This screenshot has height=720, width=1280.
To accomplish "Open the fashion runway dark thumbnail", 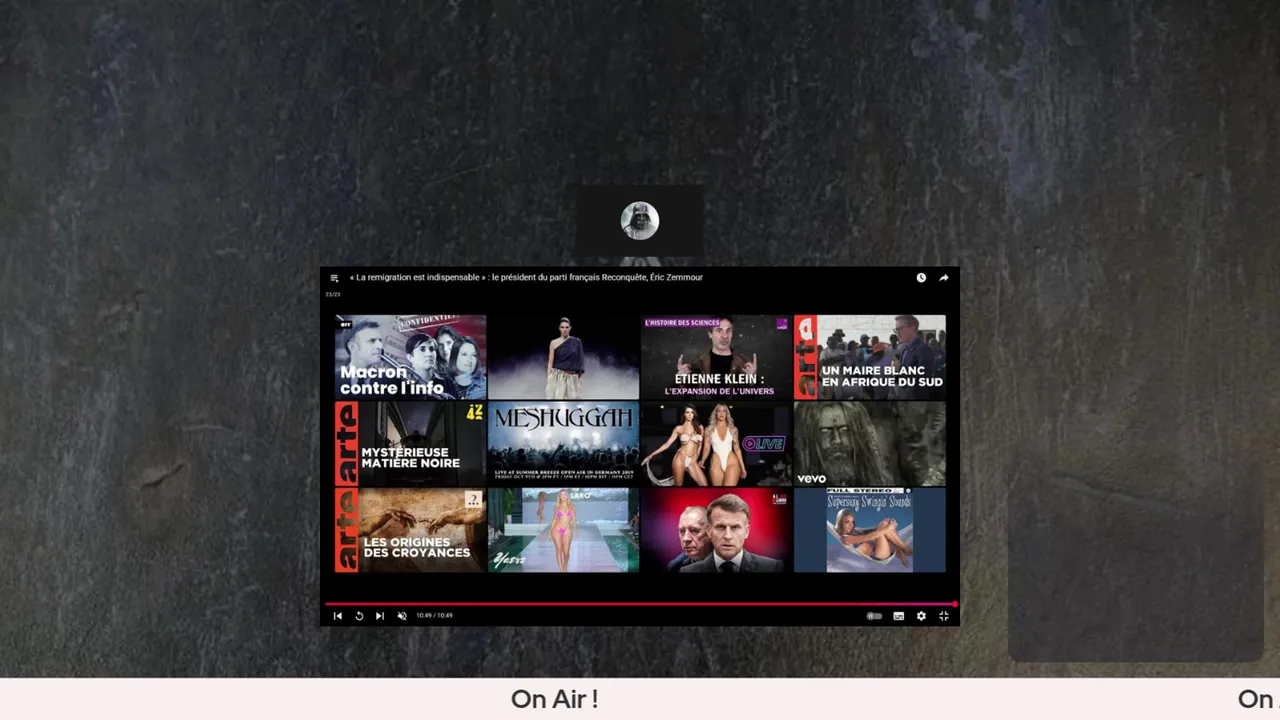I will coord(563,357).
